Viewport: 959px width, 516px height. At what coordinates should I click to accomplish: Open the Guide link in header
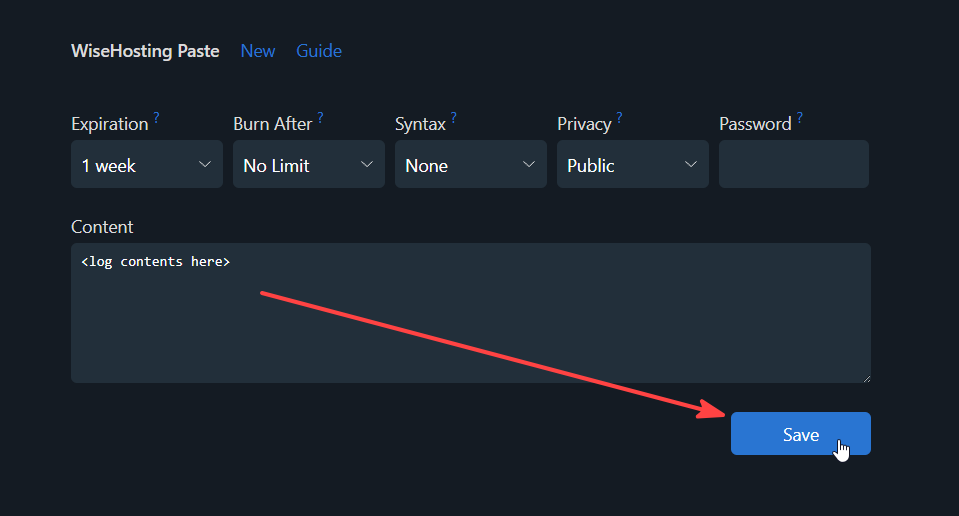pos(319,51)
